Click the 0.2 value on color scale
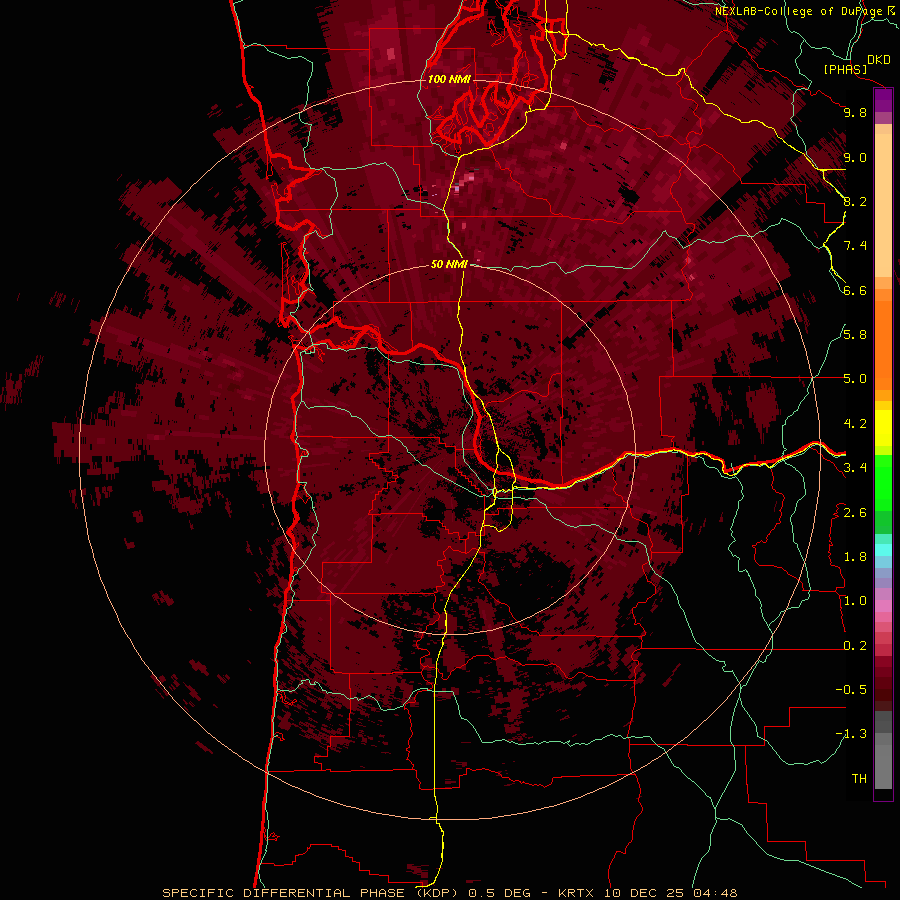 [855, 645]
